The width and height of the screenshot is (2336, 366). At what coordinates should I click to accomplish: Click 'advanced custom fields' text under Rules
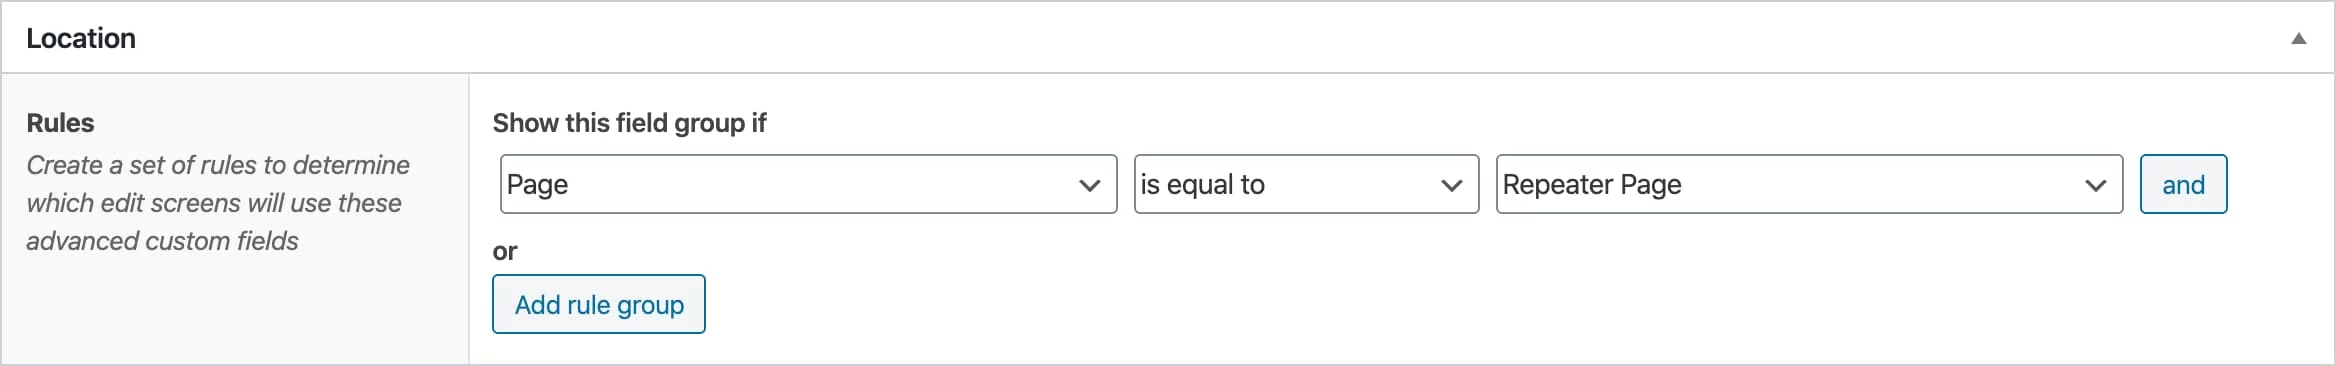tap(162, 241)
